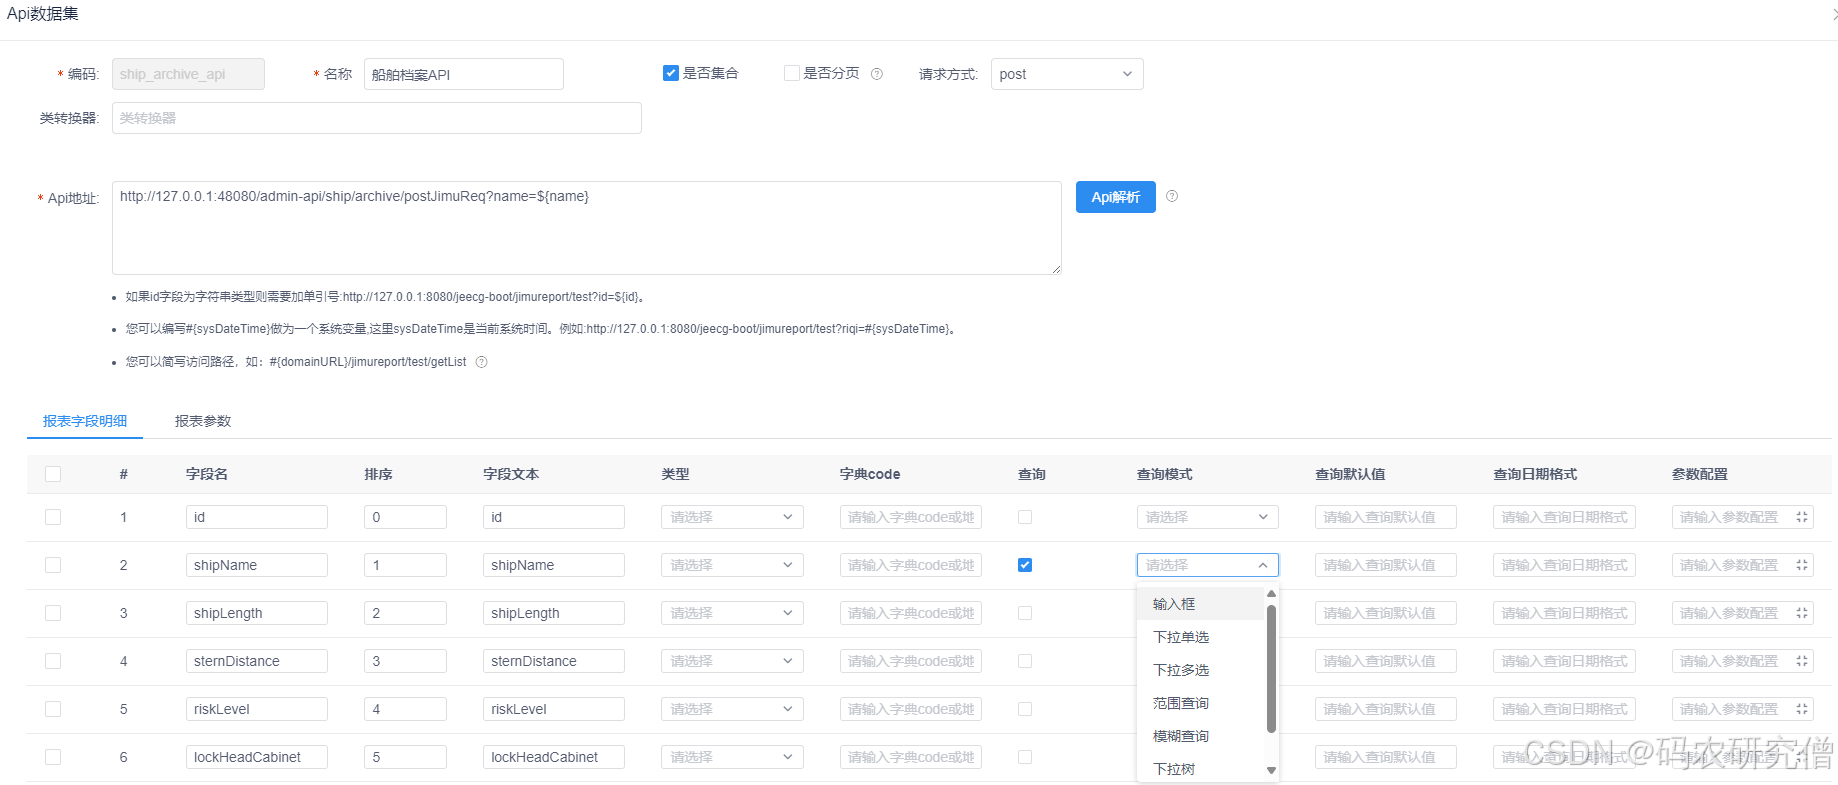This screenshot has height=785, width=1838.
Task: Choose 范围查询 from query mode list
Action: click(x=1202, y=703)
